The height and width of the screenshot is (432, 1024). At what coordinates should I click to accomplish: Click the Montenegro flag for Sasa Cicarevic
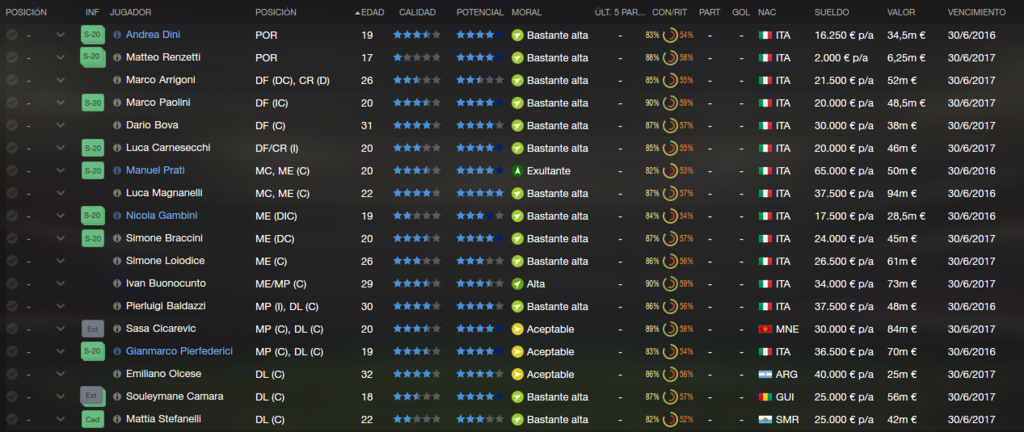point(765,329)
